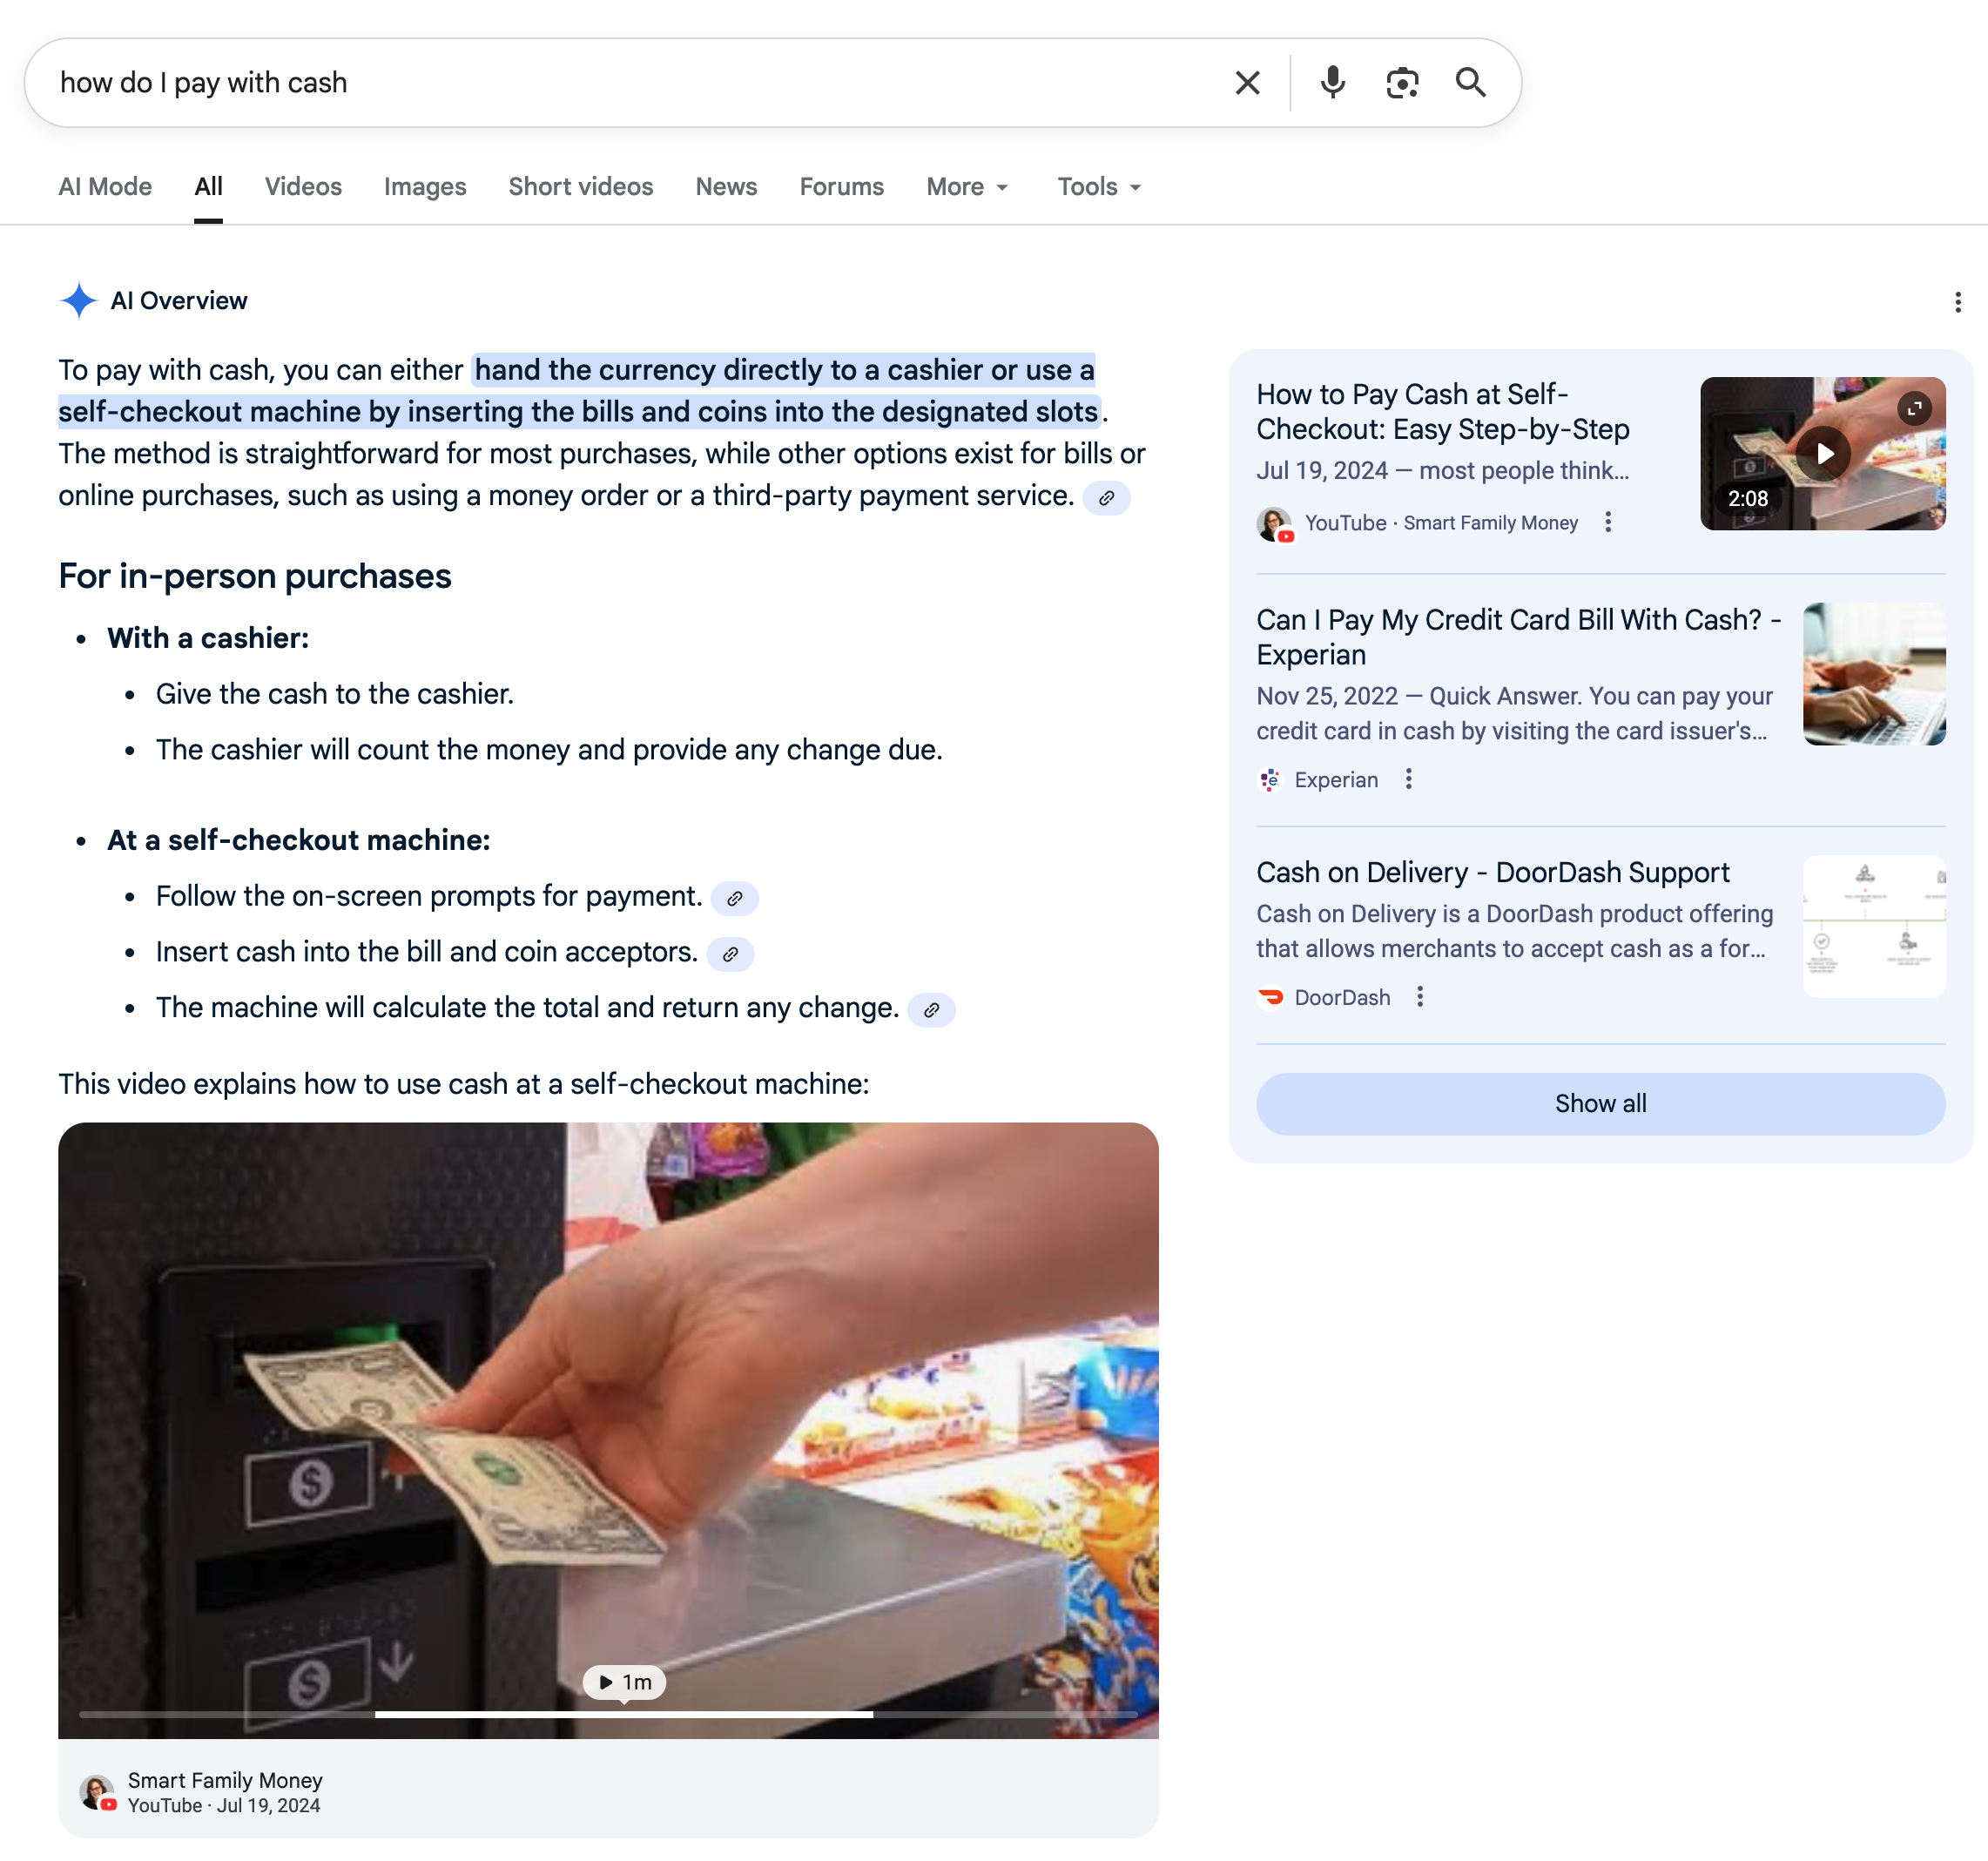
Task: Expand the More search filters dropdown
Action: pyautogui.click(x=966, y=187)
